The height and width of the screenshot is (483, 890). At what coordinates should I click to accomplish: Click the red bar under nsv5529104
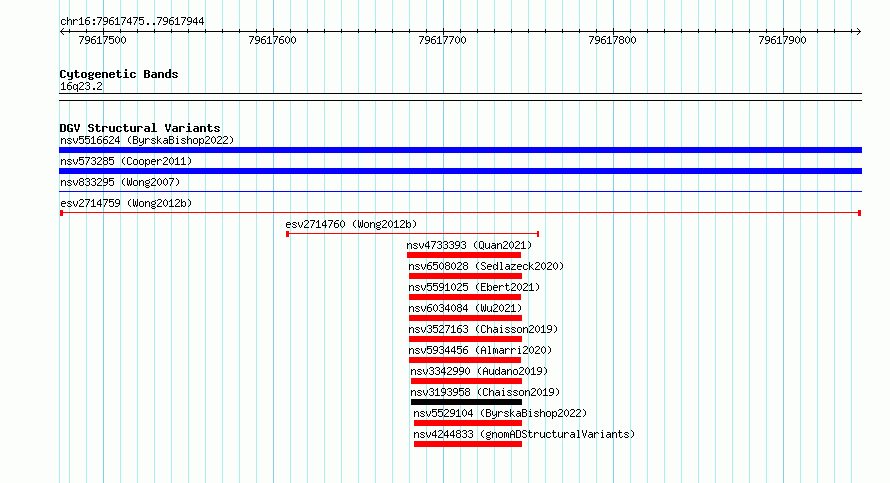tap(468, 423)
